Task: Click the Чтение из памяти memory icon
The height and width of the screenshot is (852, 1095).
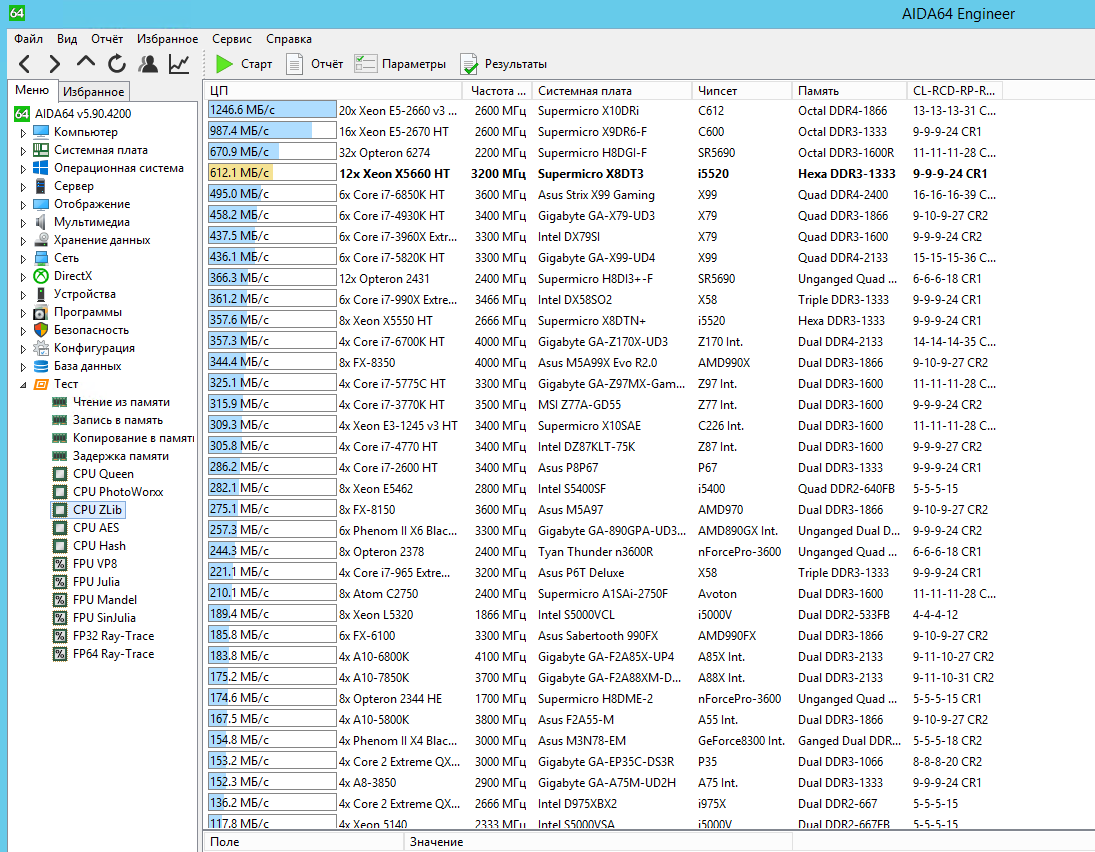Action: click(60, 402)
